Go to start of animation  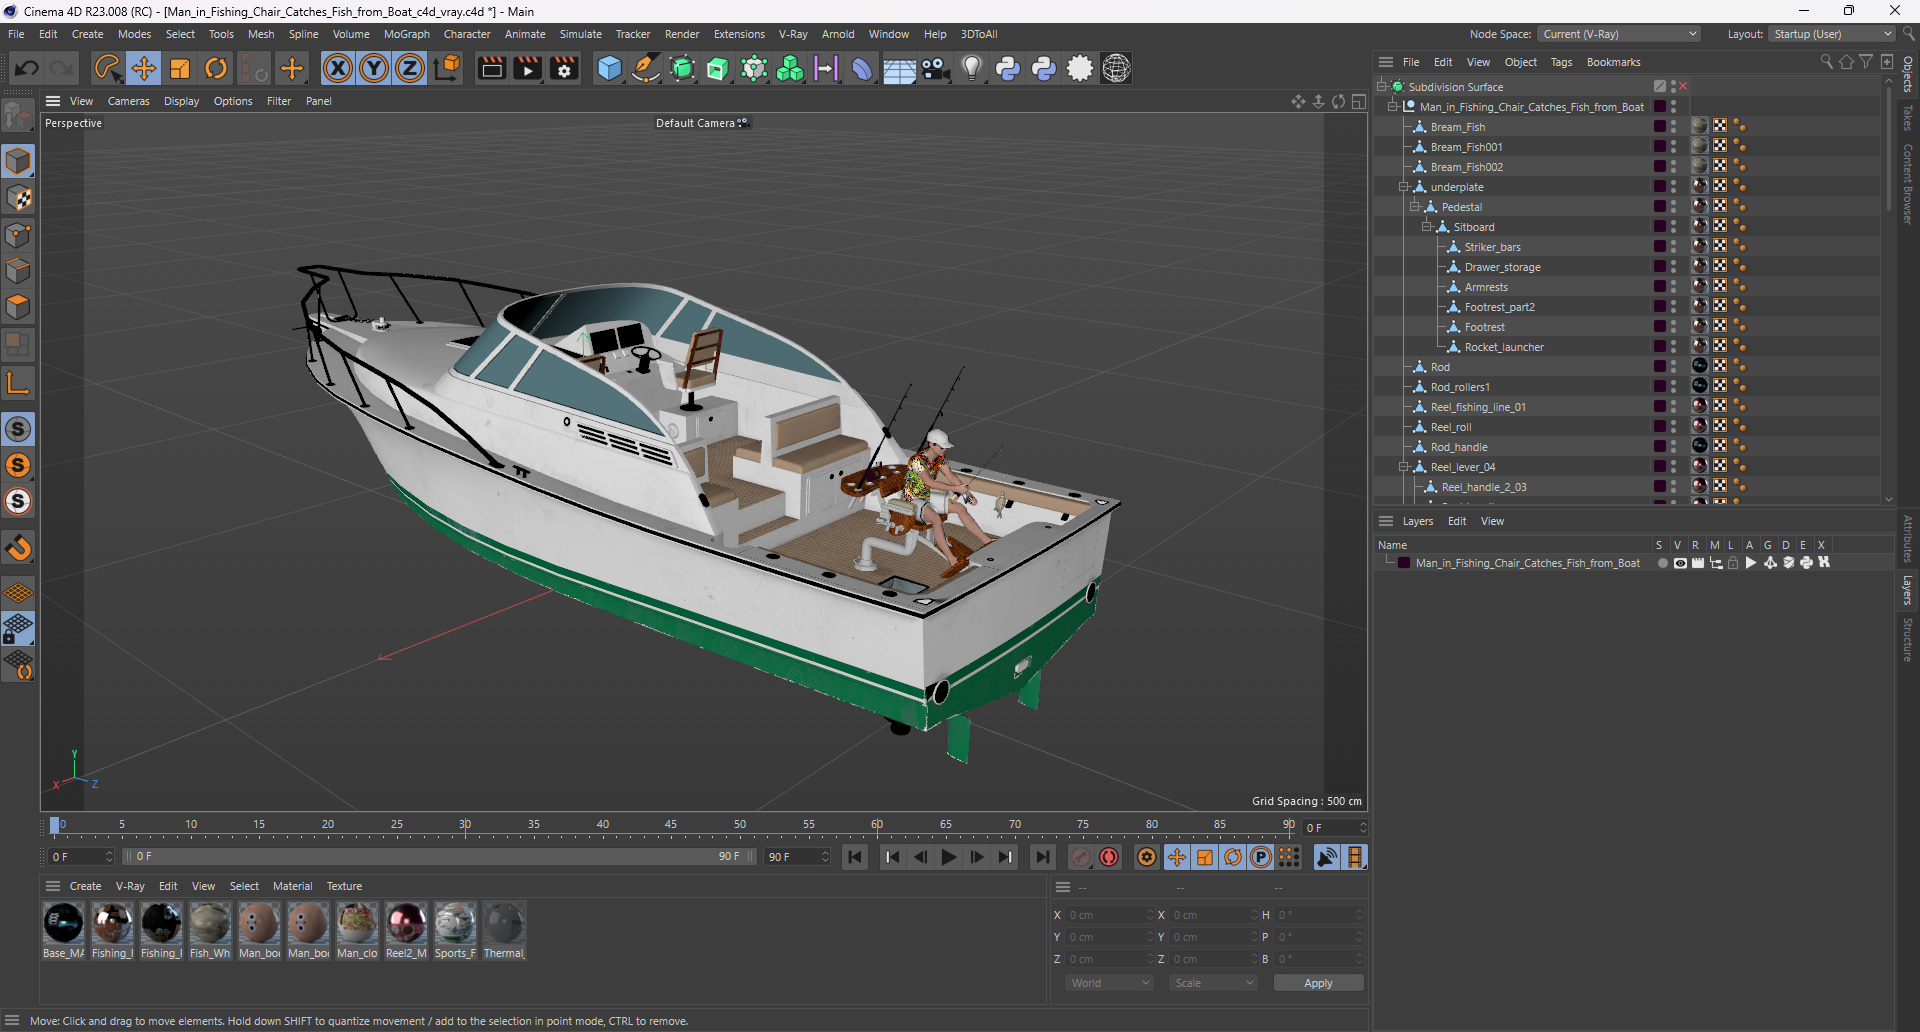(x=855, y=857)
